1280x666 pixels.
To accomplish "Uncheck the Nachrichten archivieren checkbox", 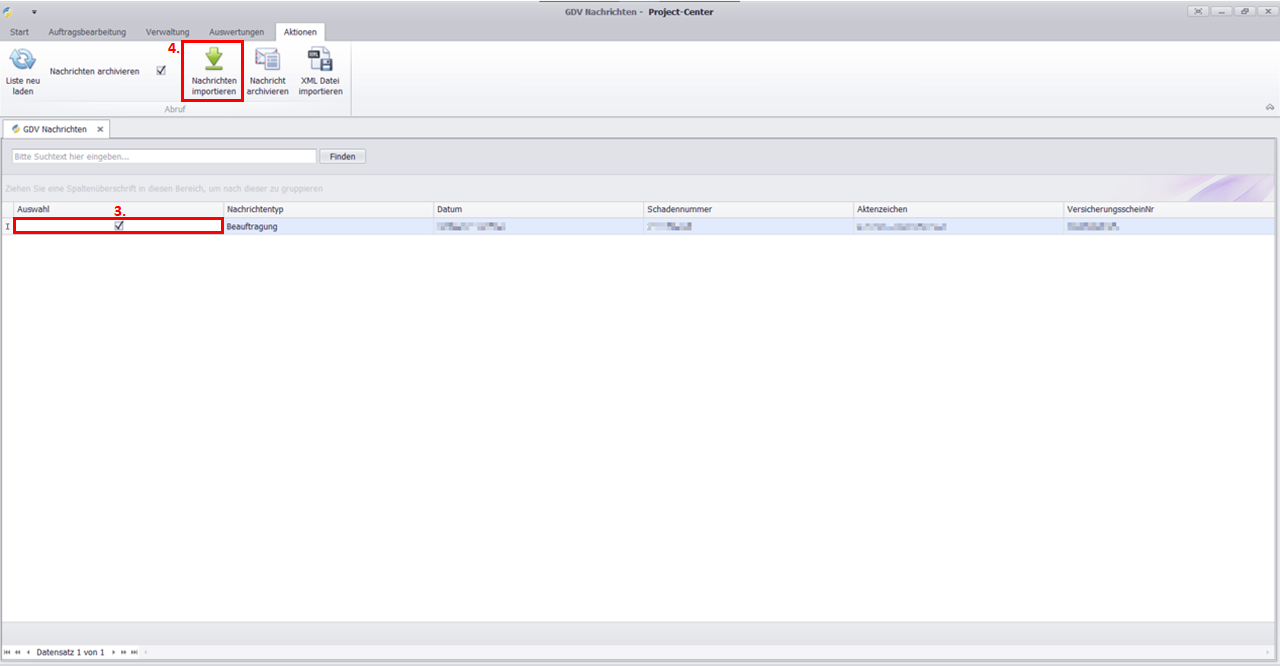I will (161, 71).
